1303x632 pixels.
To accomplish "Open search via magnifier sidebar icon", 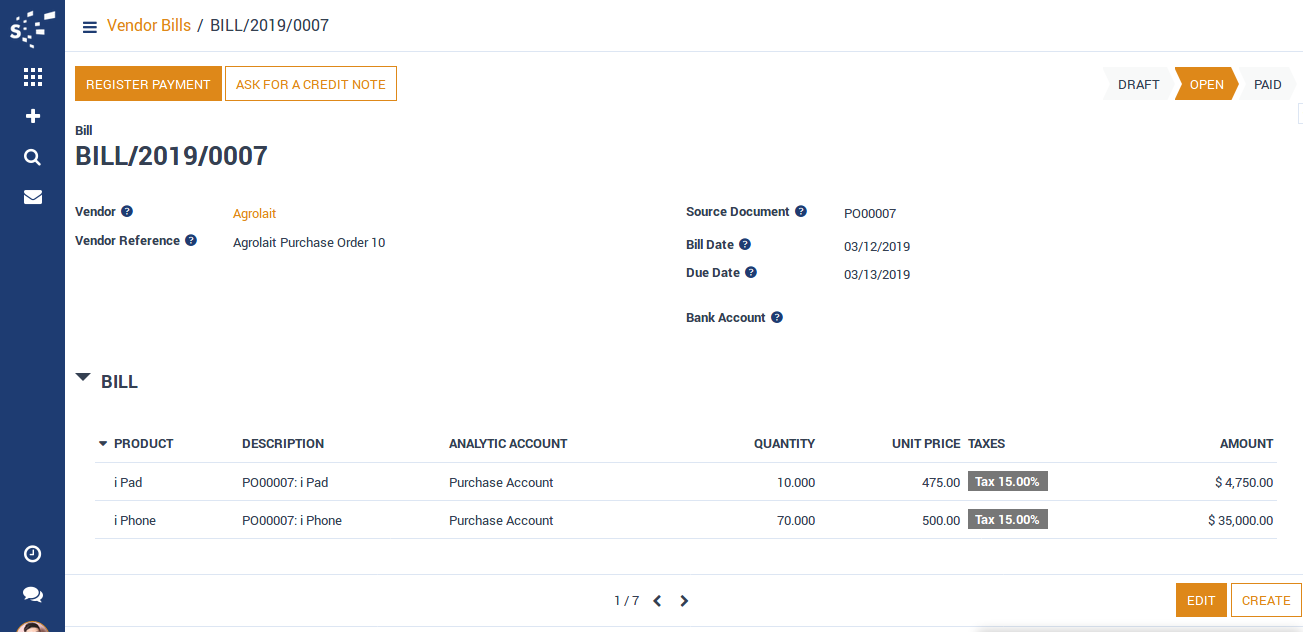I will click(32, 157).
